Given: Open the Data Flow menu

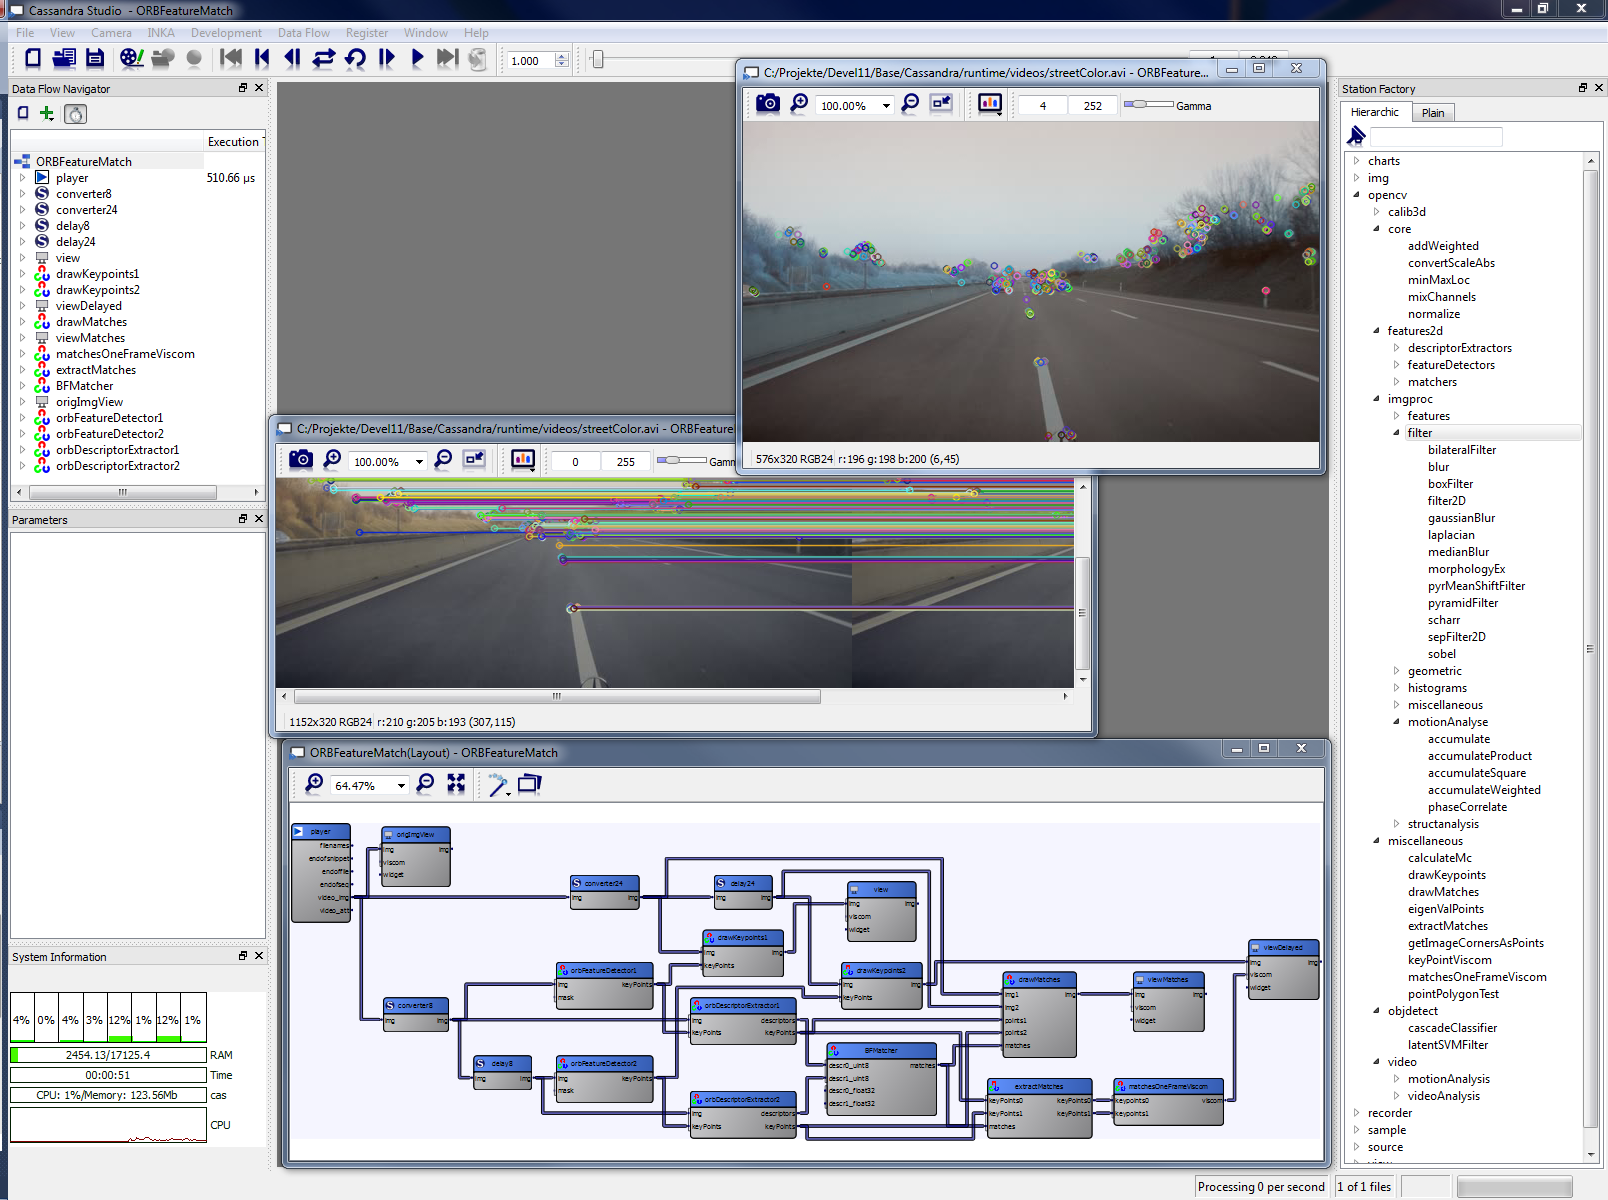Looking at the screenshot, I should pos(304,32).
